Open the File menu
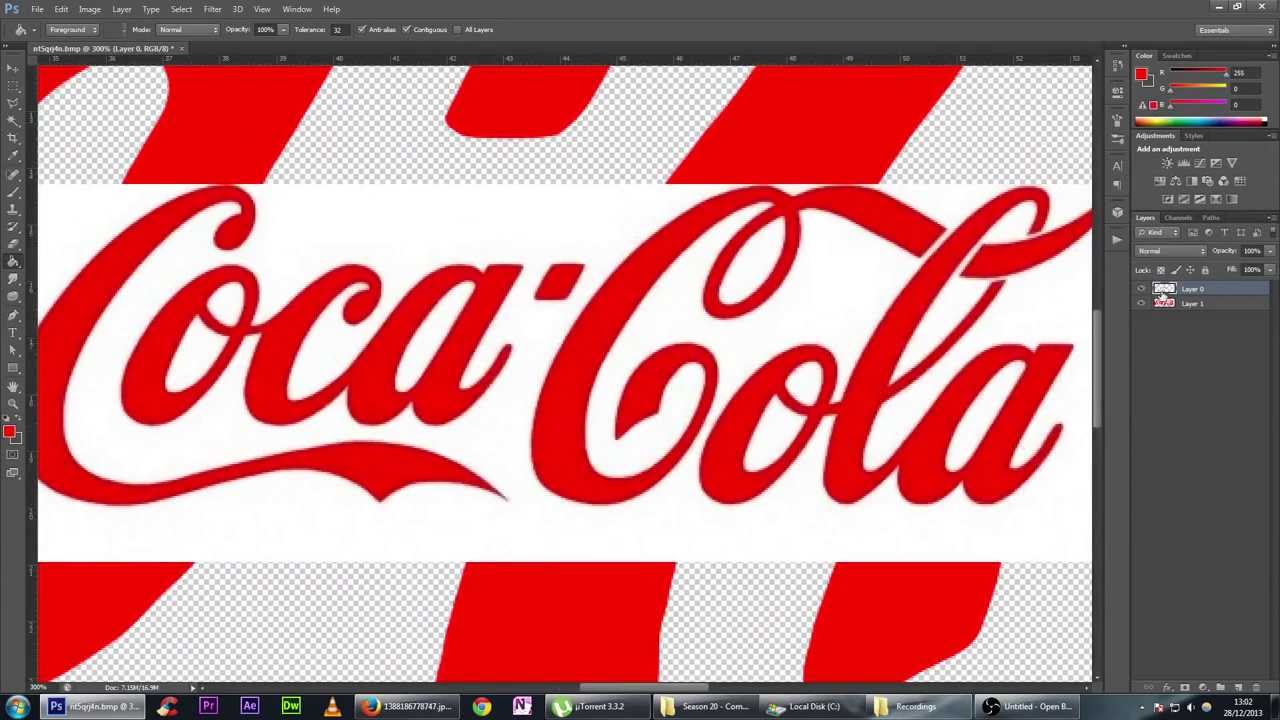Viewport: 1280px width, 720px height. click(37, 9)
